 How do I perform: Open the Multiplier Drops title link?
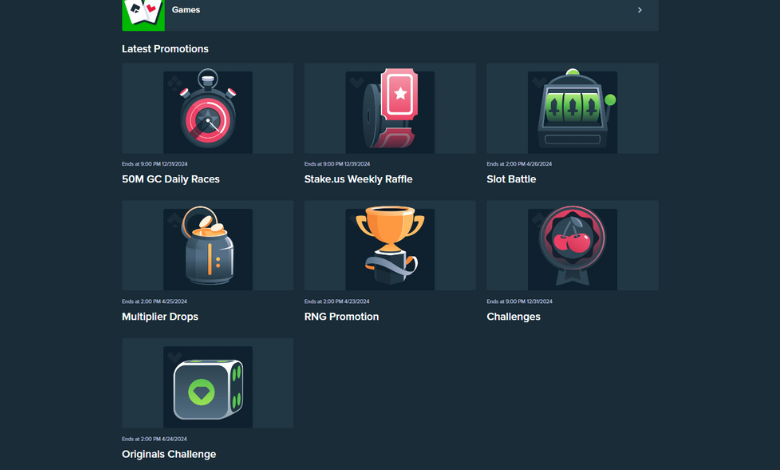160,317
